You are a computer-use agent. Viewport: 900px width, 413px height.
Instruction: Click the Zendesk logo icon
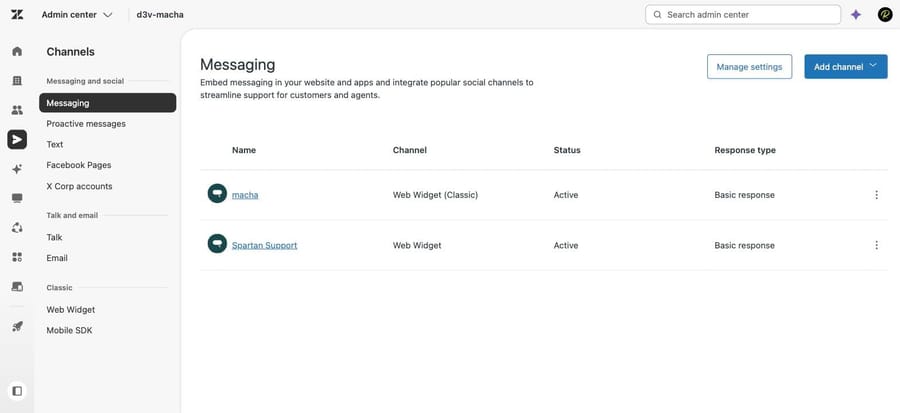(x=17, y=14)
